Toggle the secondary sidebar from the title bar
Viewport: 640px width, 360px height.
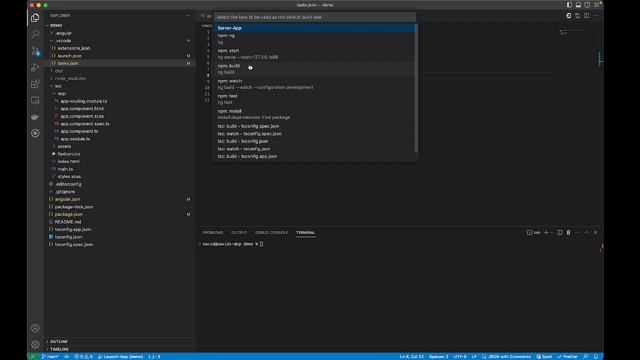click(x=587, y=5)
